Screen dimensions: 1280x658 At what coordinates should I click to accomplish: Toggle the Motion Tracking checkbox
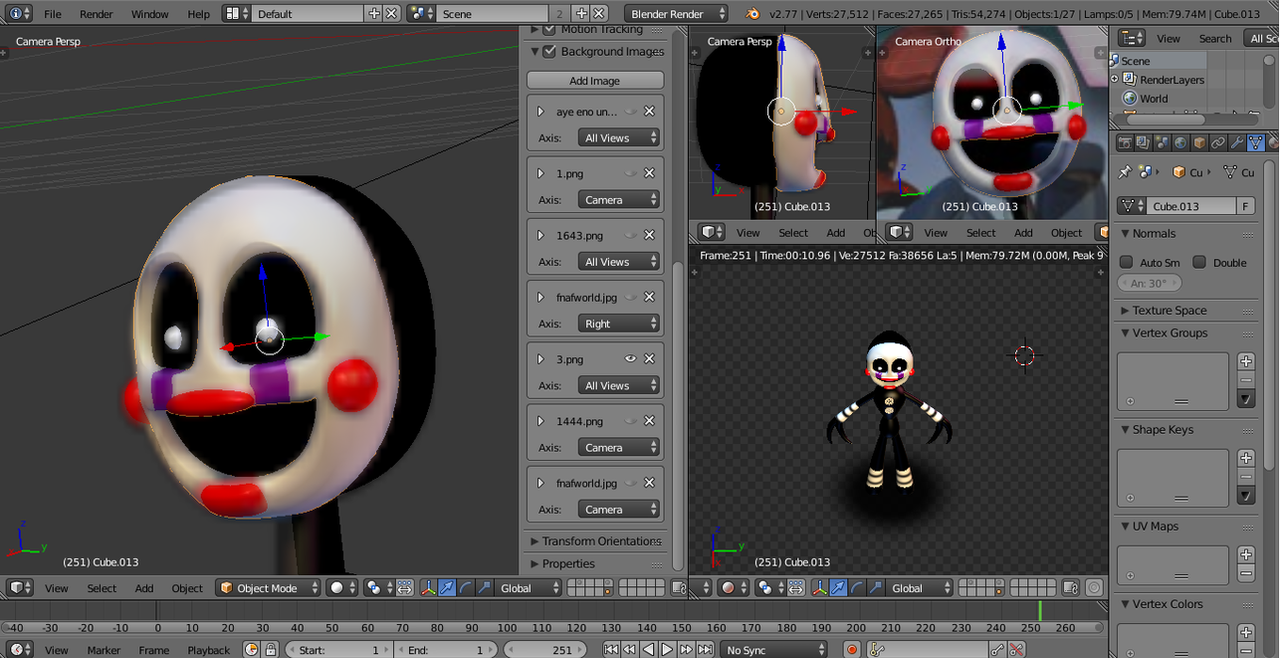coord(549,30)
